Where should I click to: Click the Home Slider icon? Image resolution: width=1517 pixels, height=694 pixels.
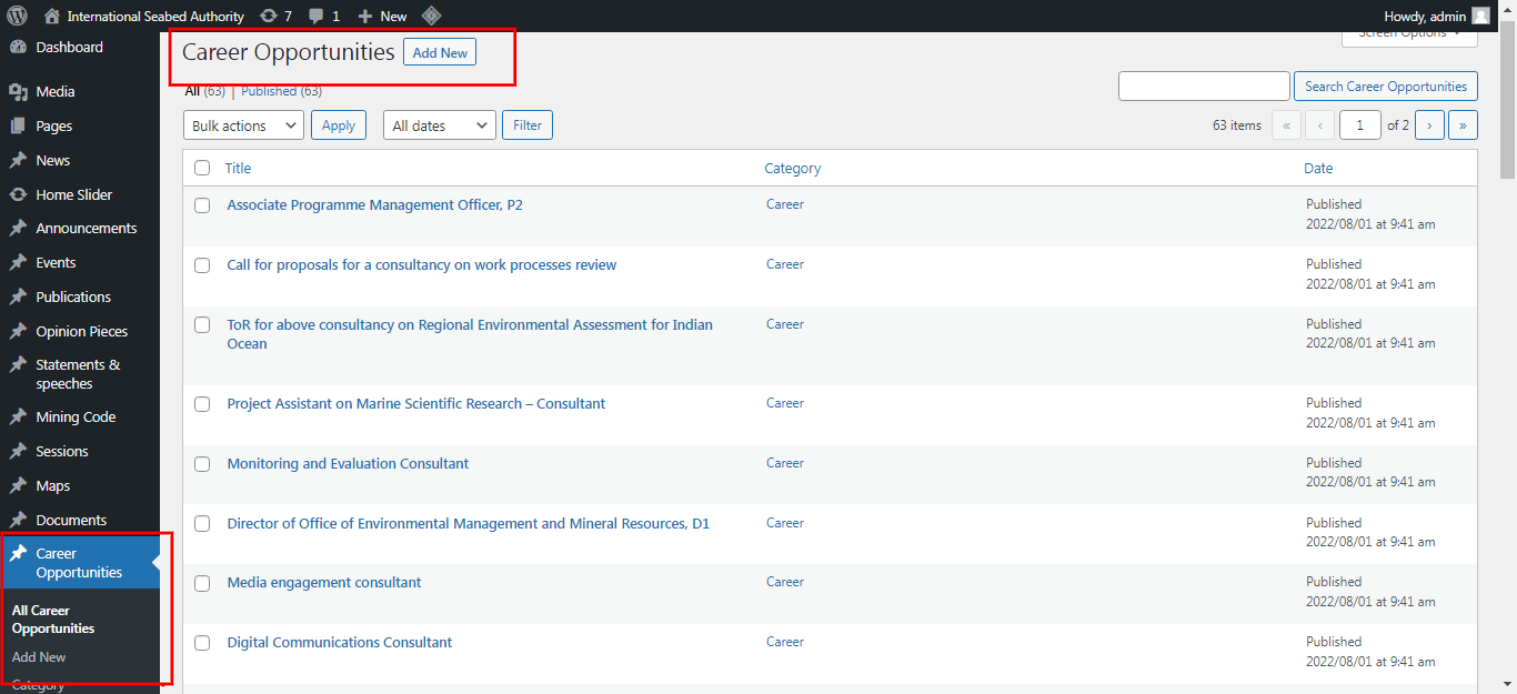[x=18, y=195]
